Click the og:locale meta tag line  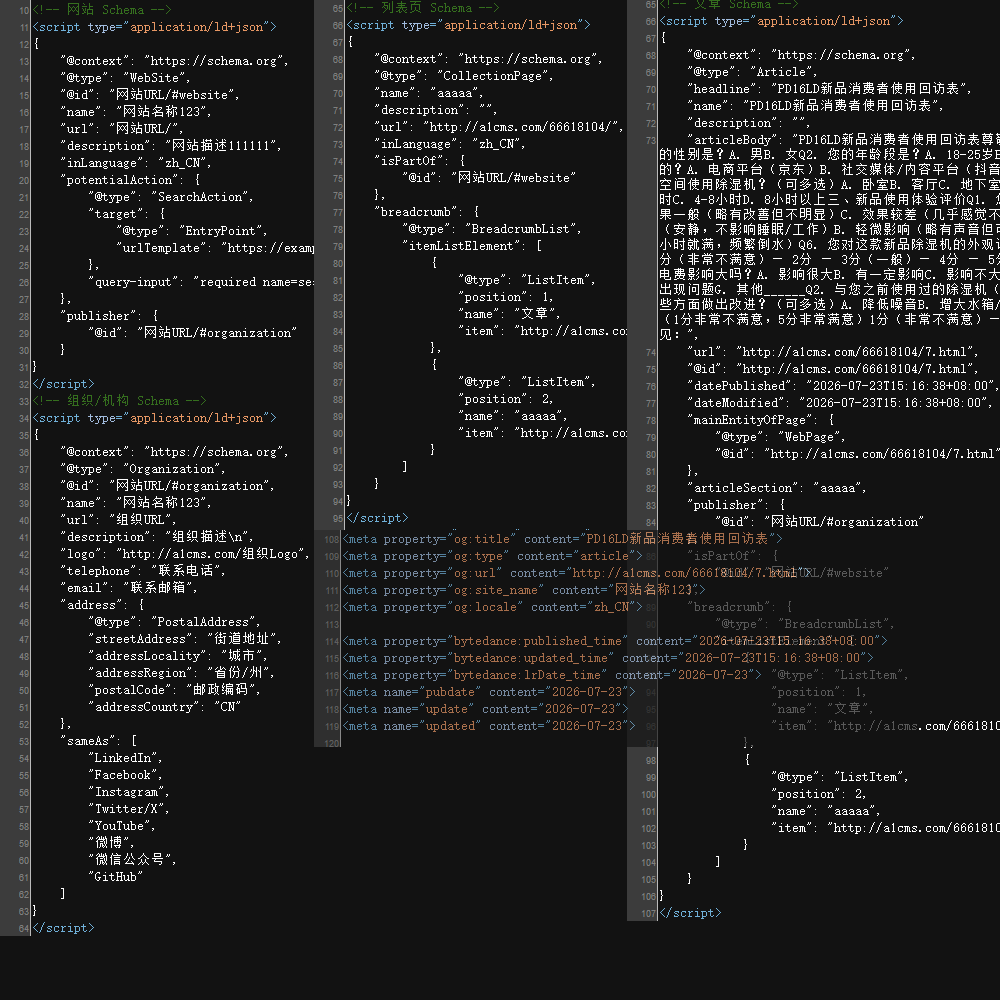click(492, 607)
